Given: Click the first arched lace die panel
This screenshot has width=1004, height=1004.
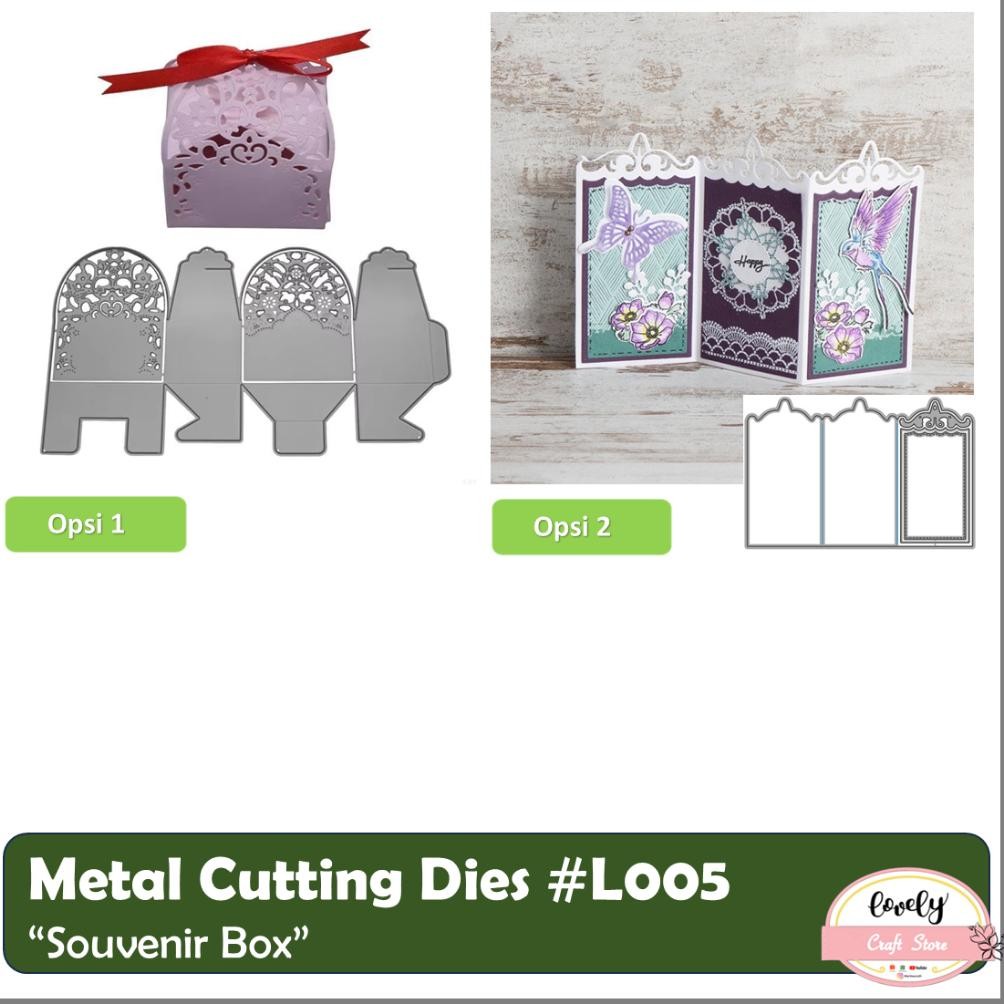Looking at the screenshot, I should [107, 315].
